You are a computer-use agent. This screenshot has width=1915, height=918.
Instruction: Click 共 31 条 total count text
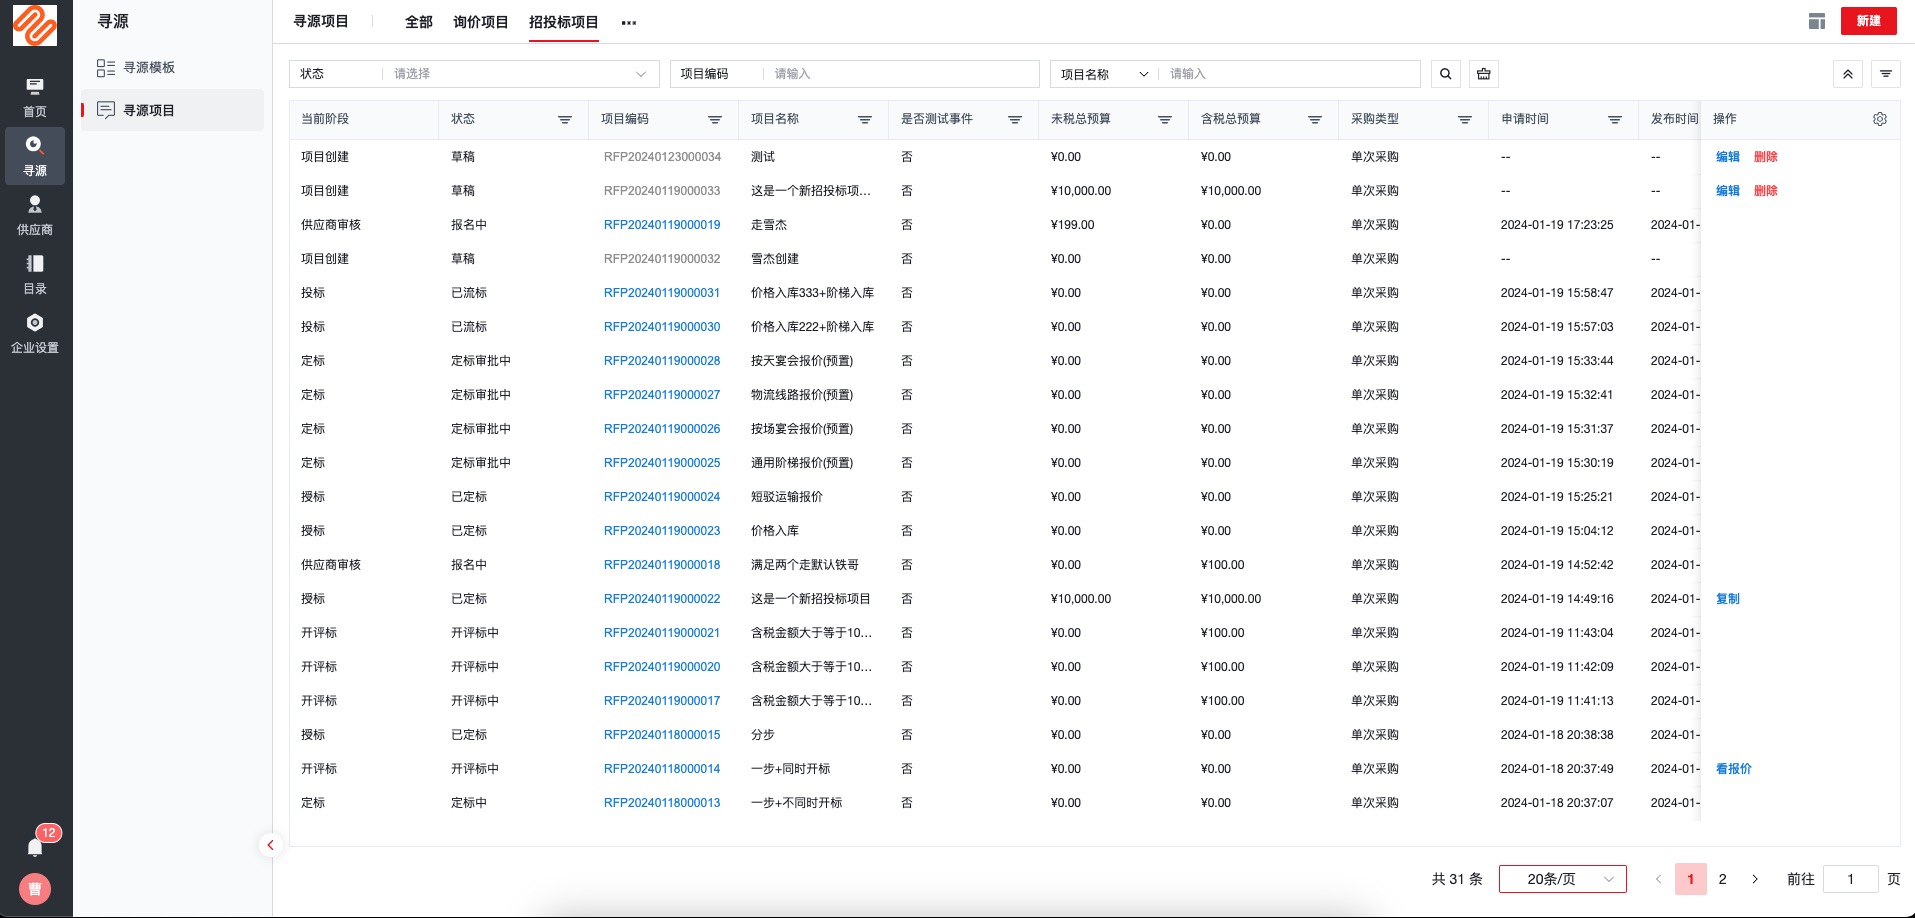[x=1457, y=879]
